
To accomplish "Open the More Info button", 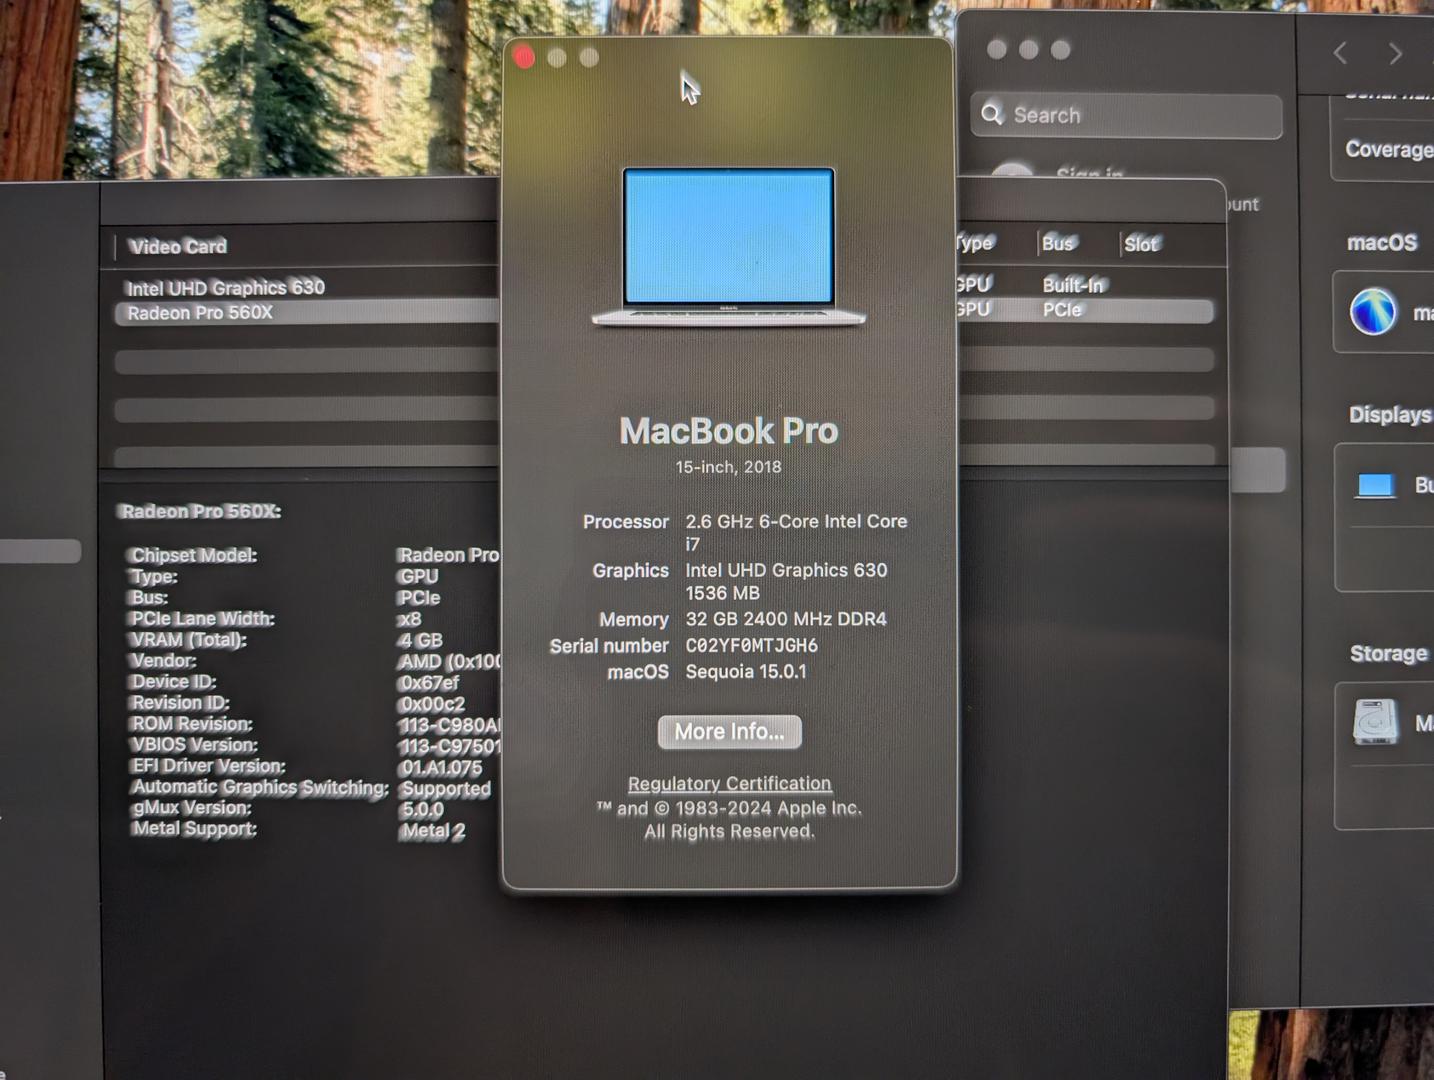I will (x=729, y=732).
